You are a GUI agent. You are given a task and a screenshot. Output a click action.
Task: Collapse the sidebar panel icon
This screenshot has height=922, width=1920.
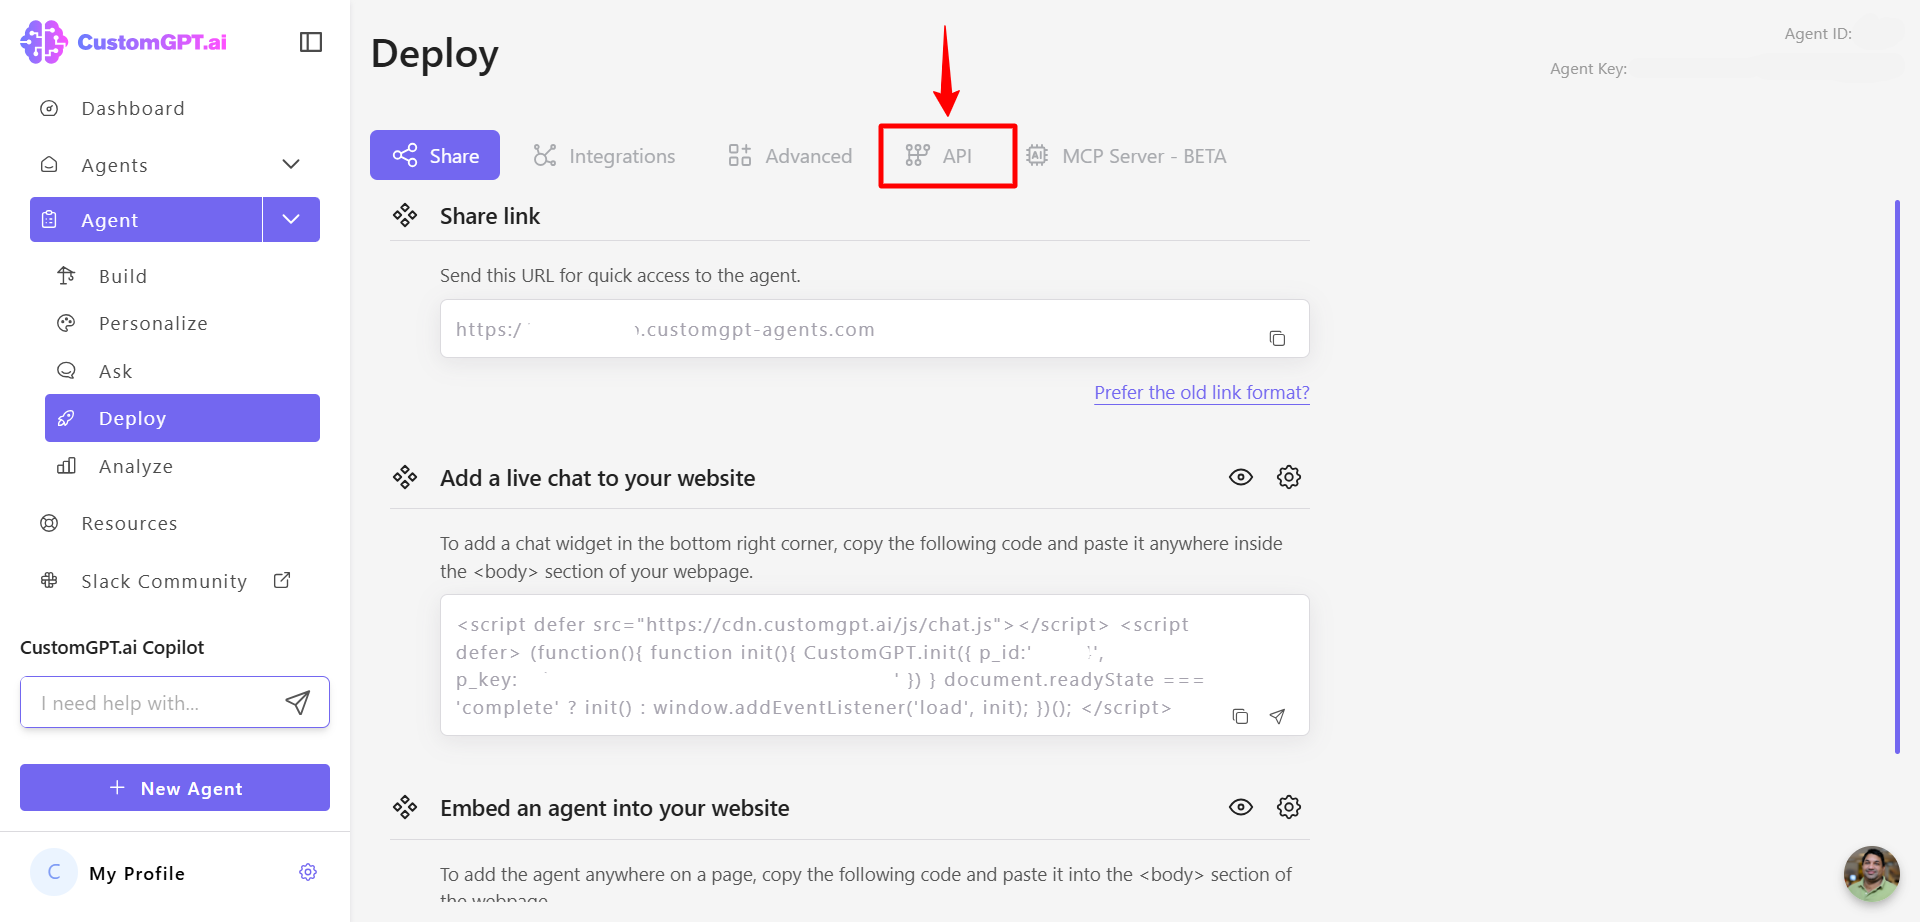pyautogui.click(x=311, y=42)
